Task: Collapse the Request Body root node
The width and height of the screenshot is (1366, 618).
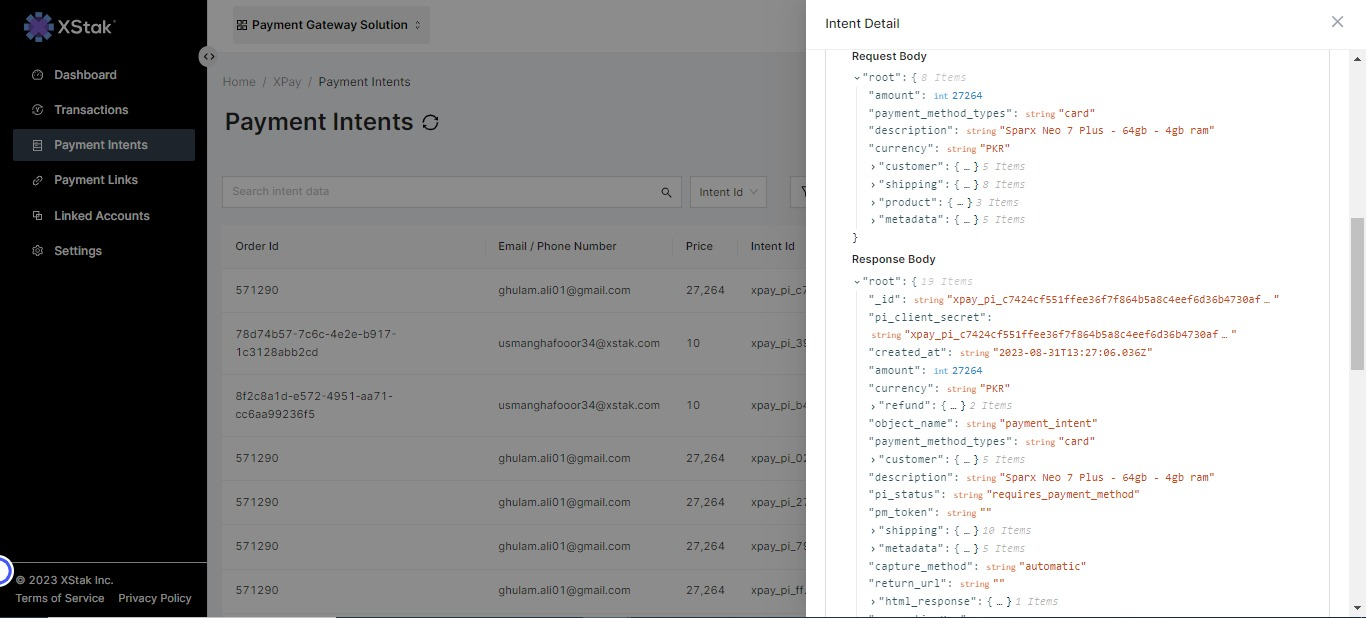Action: pyautogui.click(x=857, y=78)
